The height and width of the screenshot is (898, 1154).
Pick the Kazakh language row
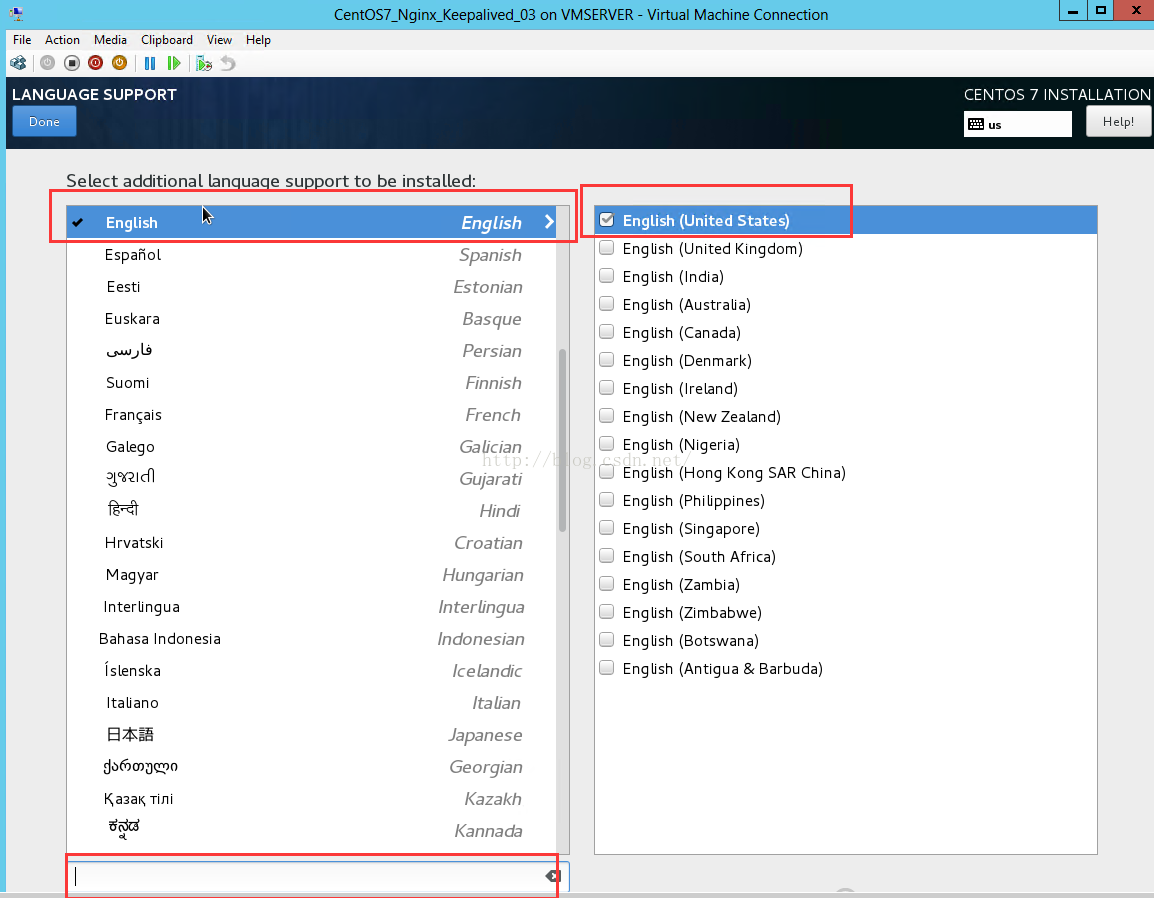(x=312, y=799)
